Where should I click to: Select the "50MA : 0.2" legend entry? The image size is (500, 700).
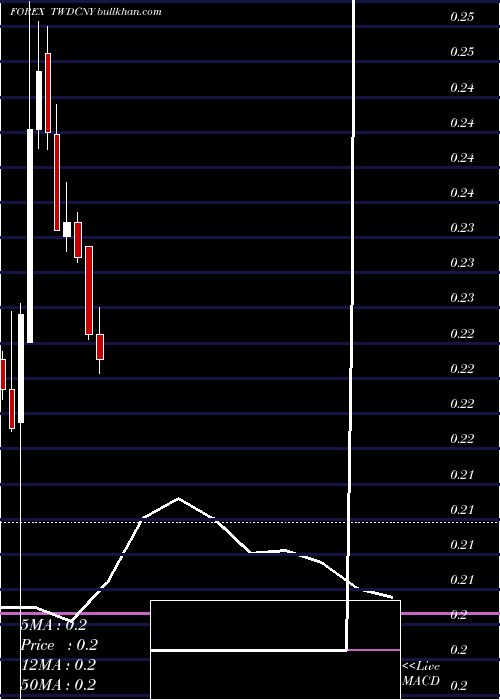point(58,685)
